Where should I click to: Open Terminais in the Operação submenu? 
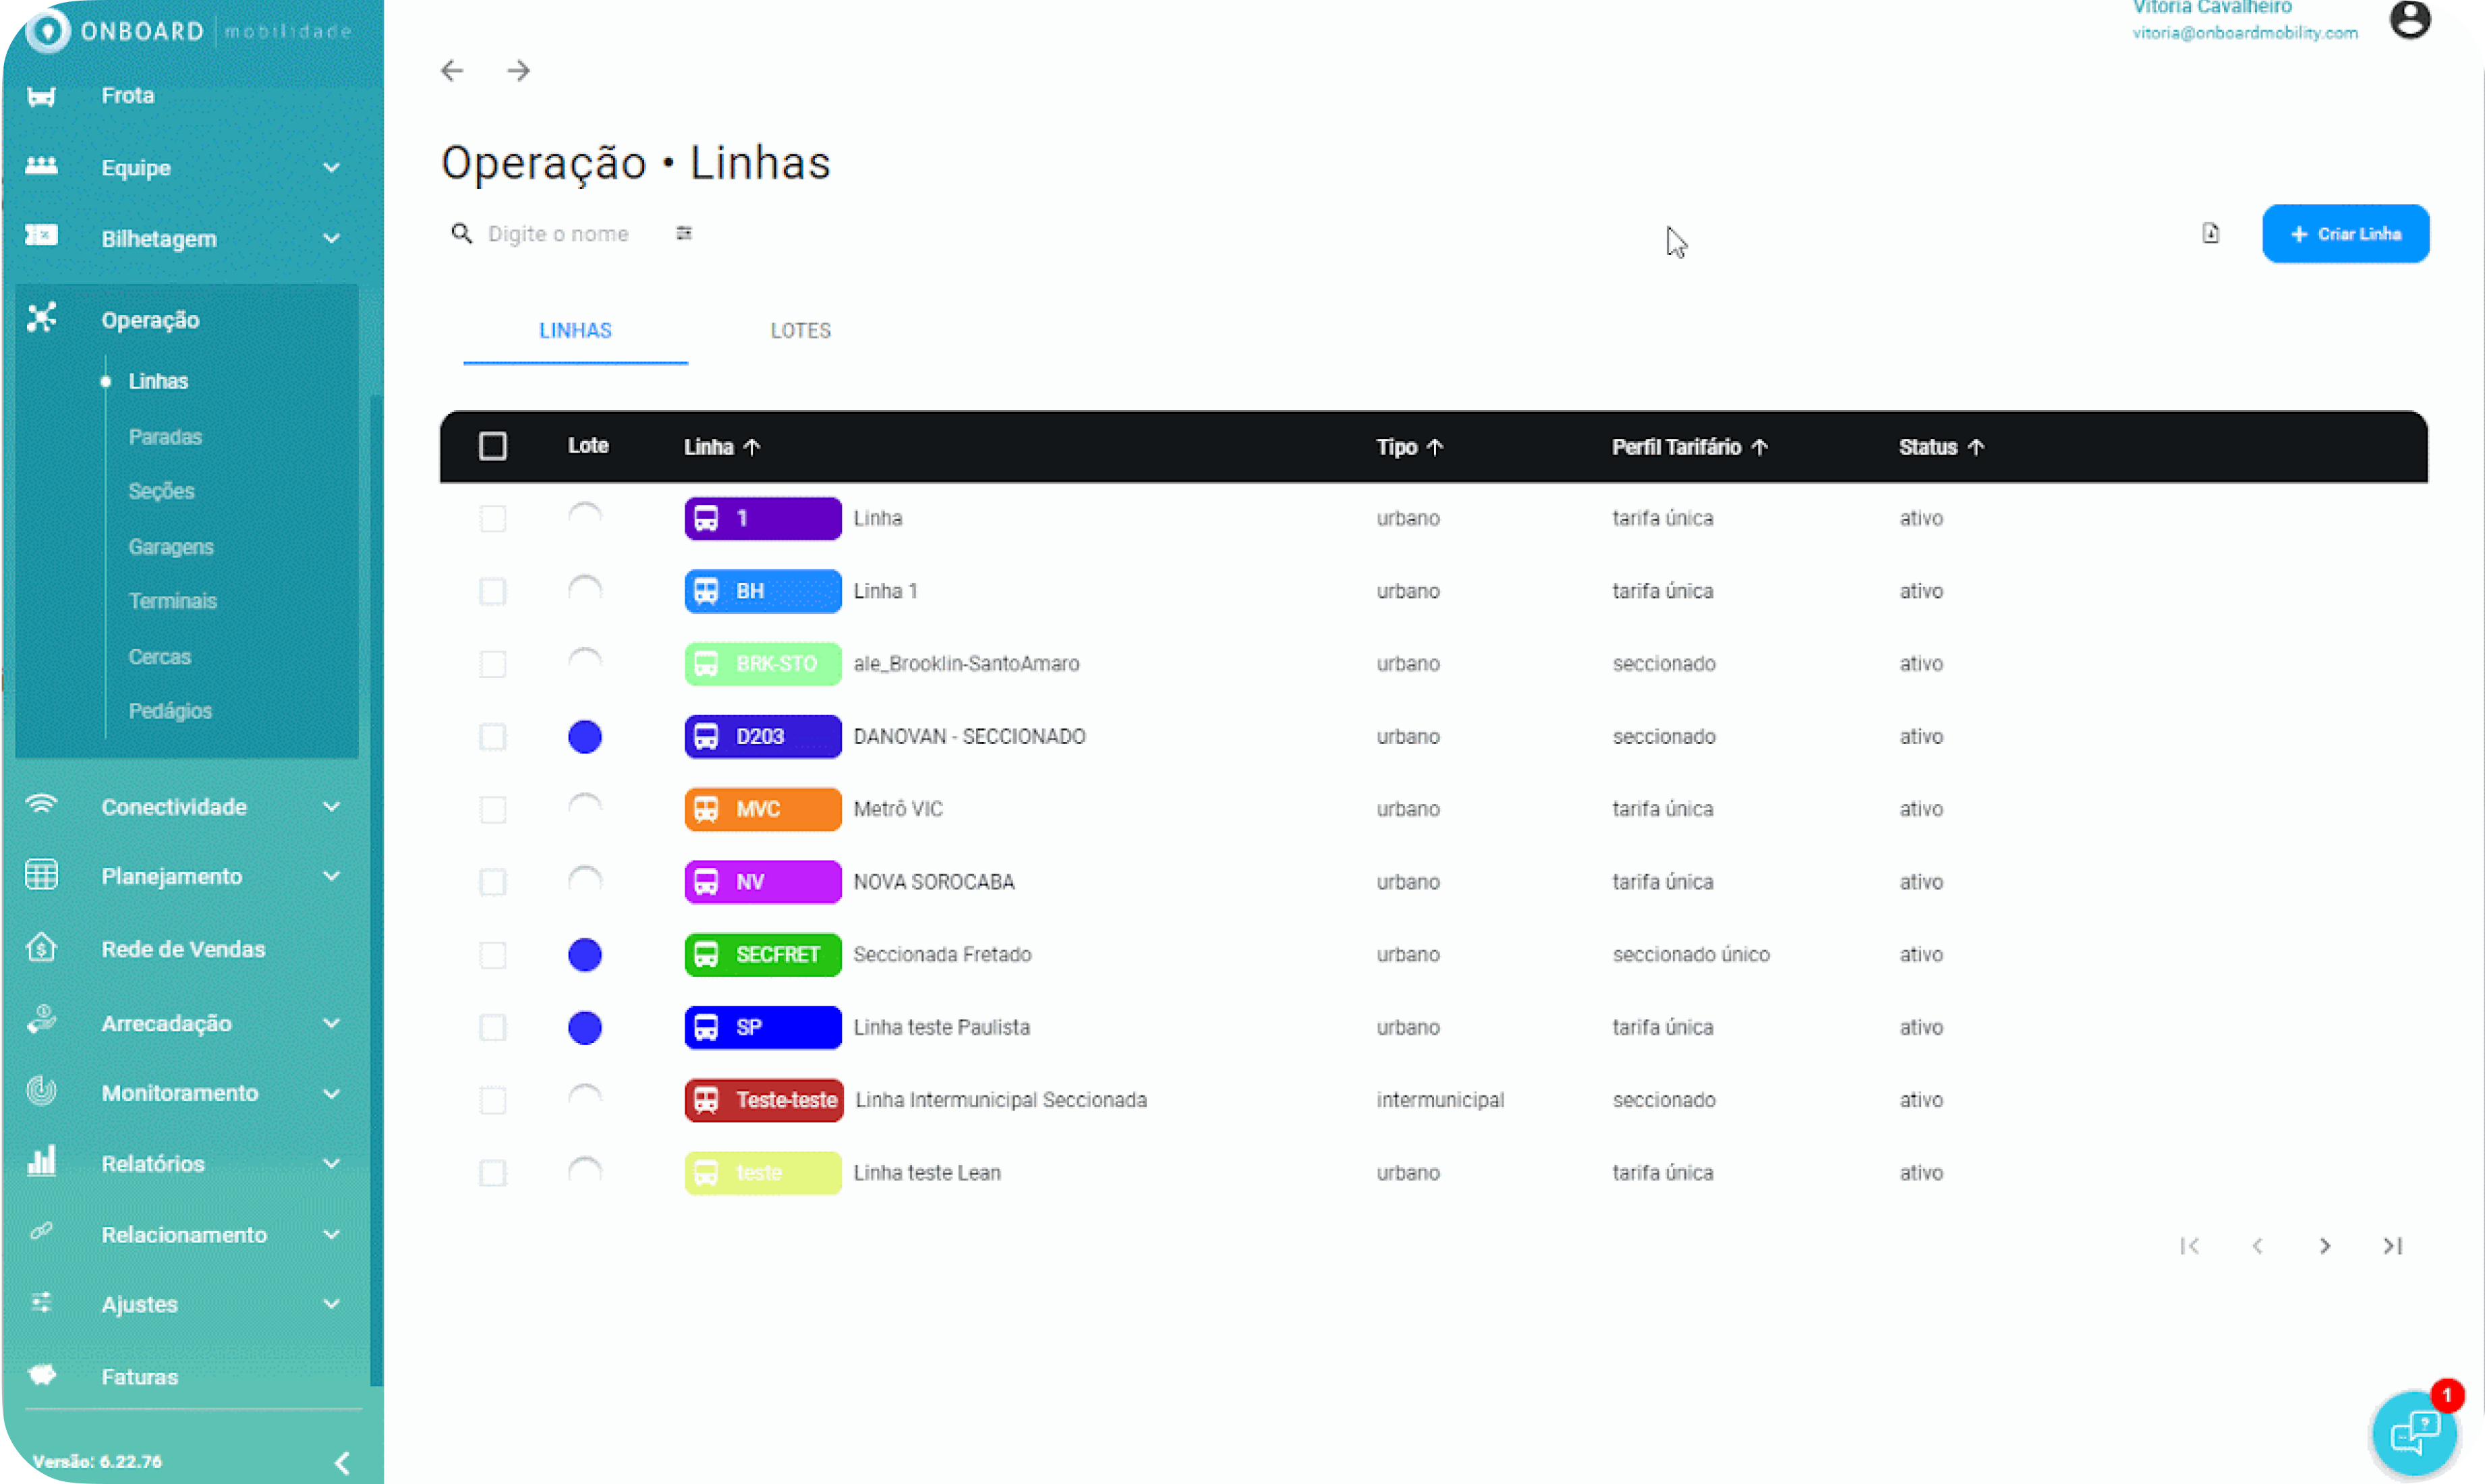point(172,601)
